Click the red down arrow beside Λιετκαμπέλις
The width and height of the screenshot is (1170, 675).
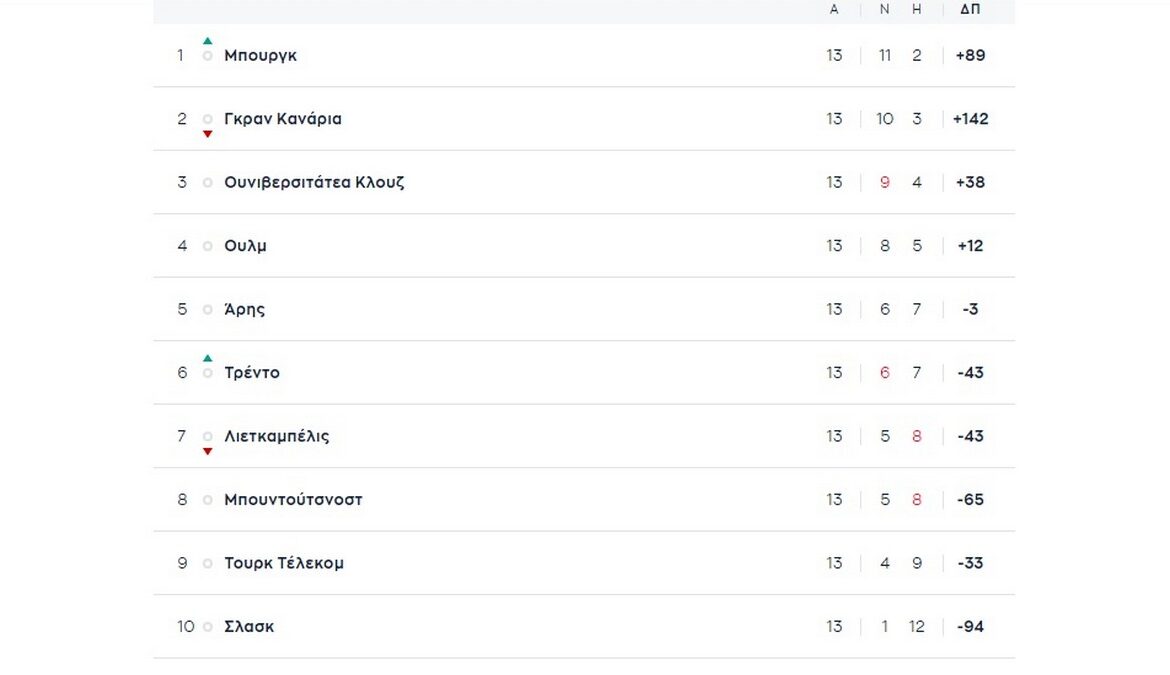point(208,451)
